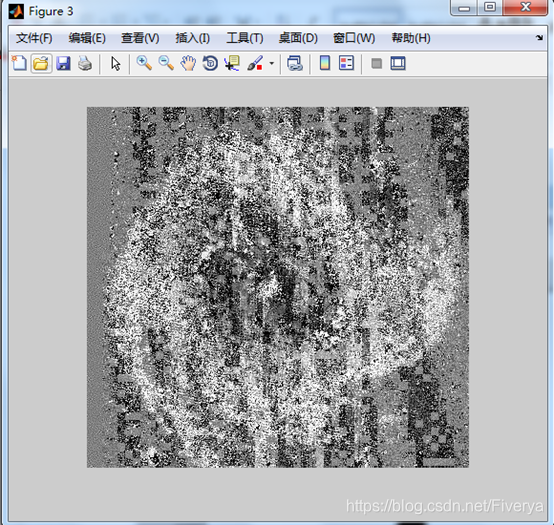The height and width of the screenshot is (525, 554).
Task: Click the grayscale noise image in the figure
Action: coord(278,287)
